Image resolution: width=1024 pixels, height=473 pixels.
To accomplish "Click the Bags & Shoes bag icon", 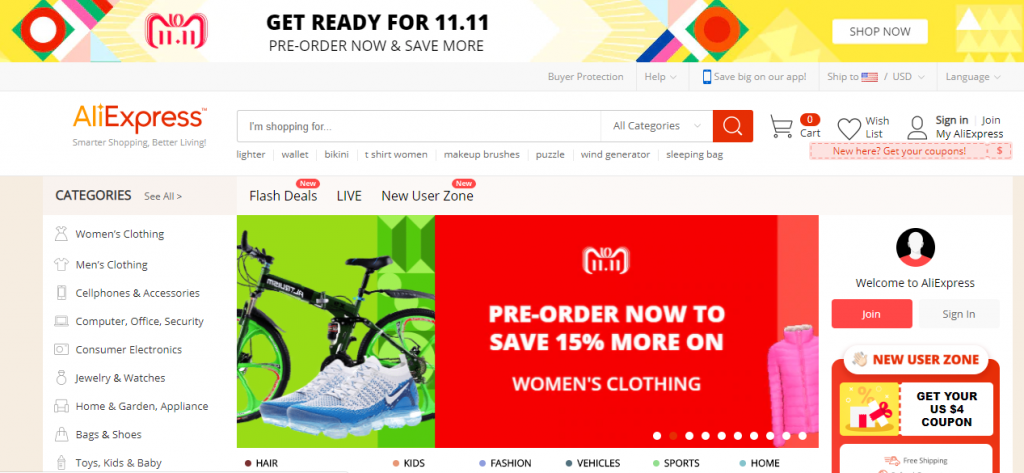I will [x=61, y=434].
